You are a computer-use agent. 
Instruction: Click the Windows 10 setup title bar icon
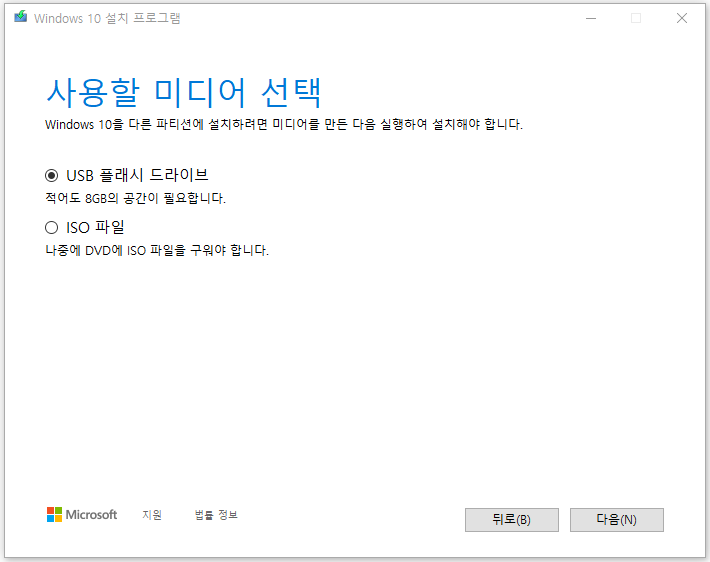tap(20, 17)
